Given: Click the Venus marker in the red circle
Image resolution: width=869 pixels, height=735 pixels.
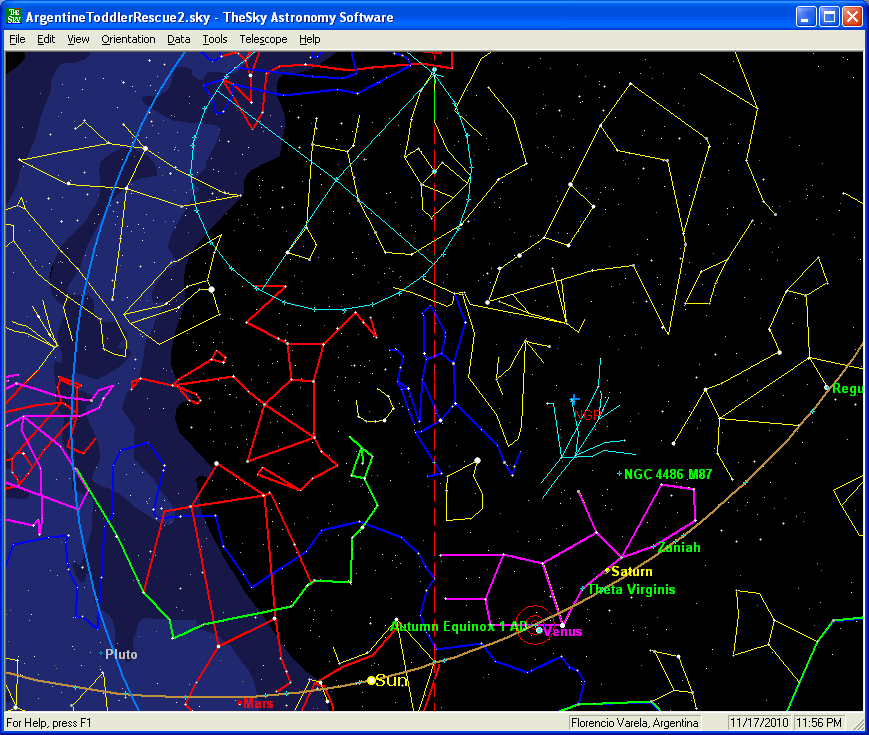Looking at the screenshot, I should (x=539, y=630).
